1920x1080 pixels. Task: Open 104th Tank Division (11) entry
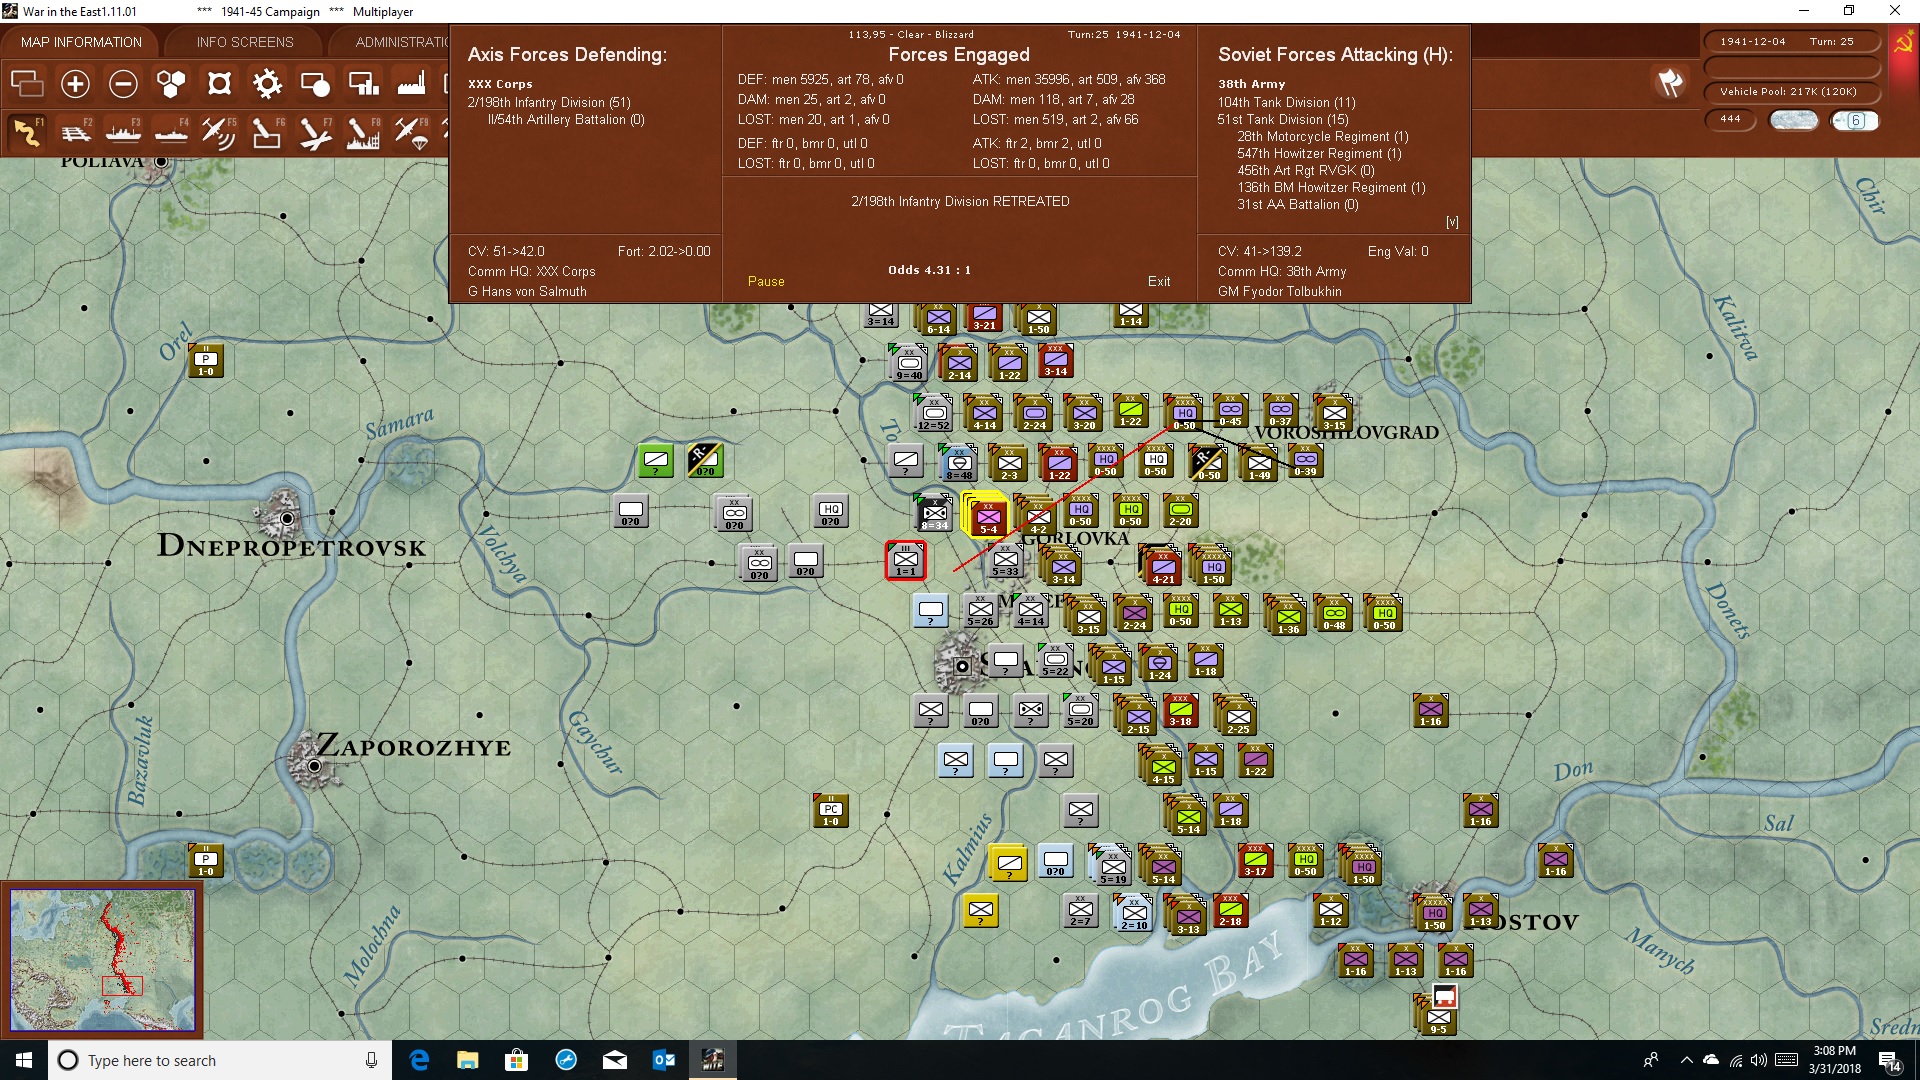tap(1287, 102)
